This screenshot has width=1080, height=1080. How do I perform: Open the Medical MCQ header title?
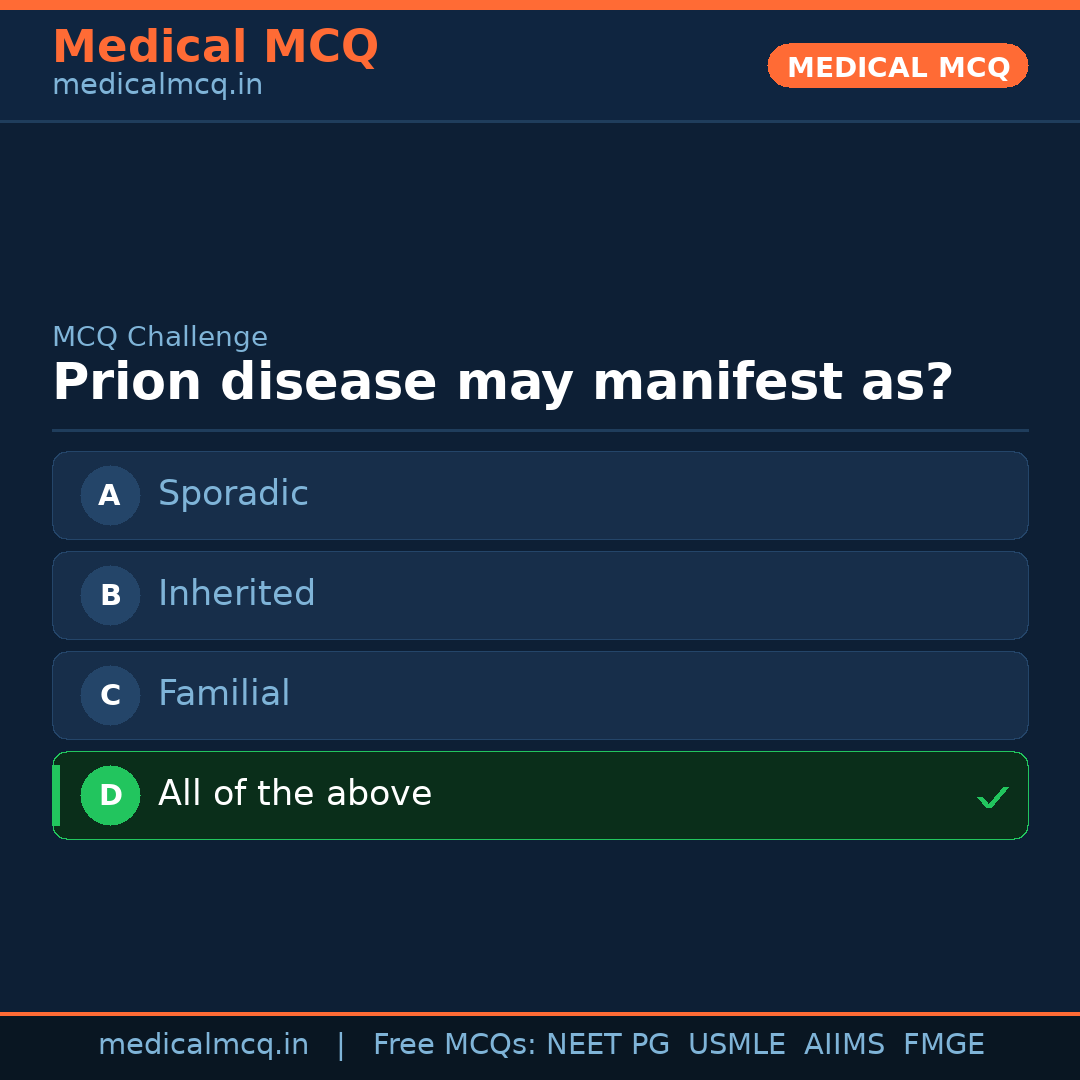click(215, 47)
